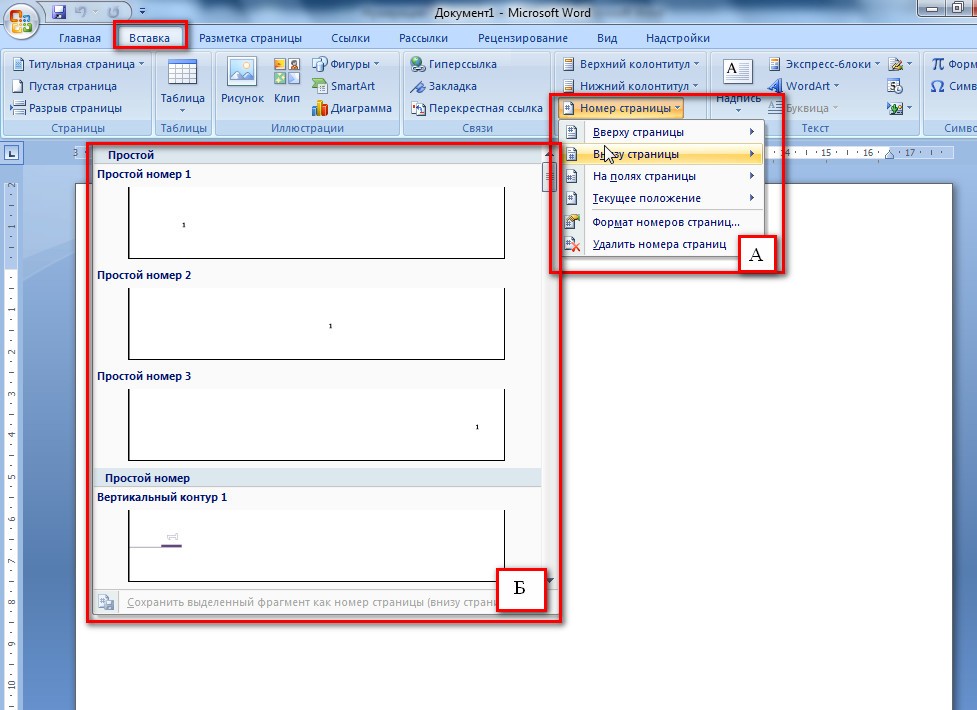Choose Внизу страницы in the menu

pyautogui.click(x=661, y=154)
